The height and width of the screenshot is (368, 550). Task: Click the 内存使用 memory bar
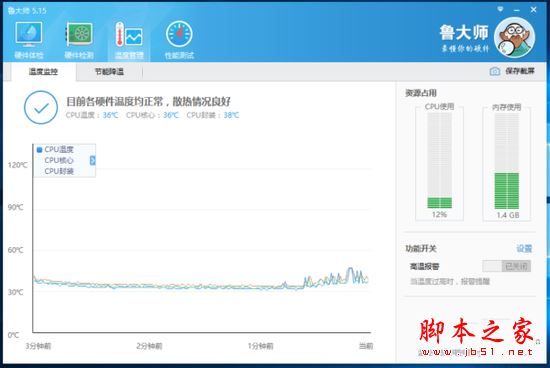click(507, 161)
